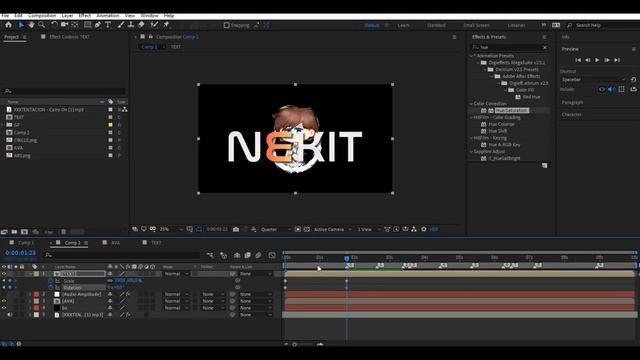Open the Quarter resolution dropdown
Viewport: 640px width, 360px height.
pos(276,229)
